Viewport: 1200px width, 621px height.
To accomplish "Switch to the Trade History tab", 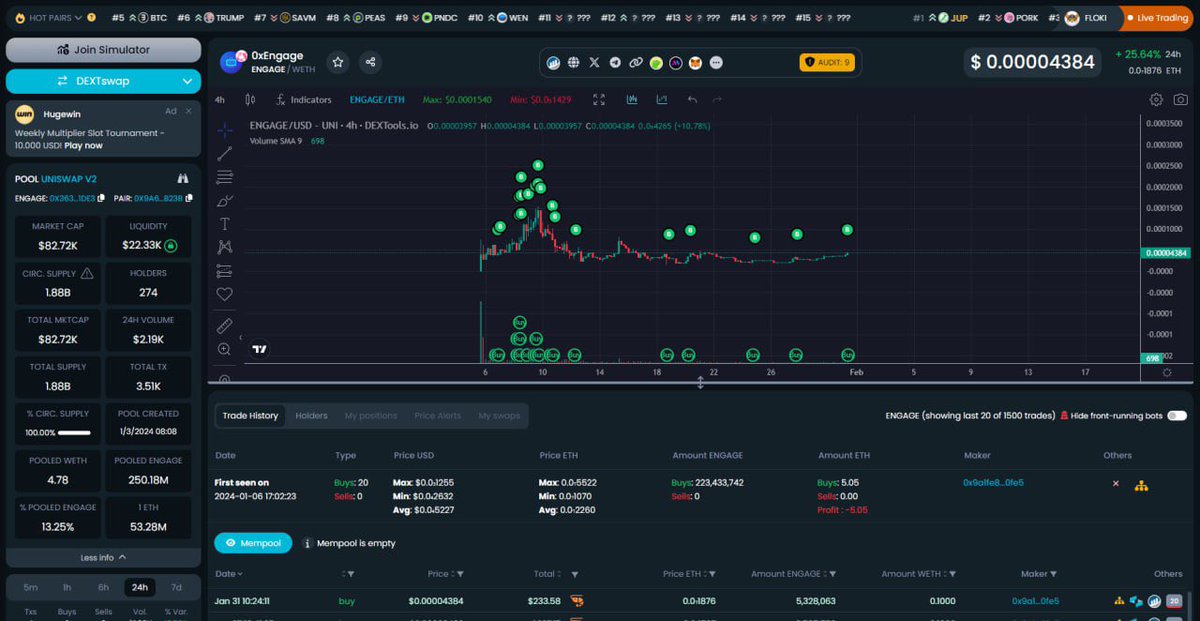I will tap(250, 415).
